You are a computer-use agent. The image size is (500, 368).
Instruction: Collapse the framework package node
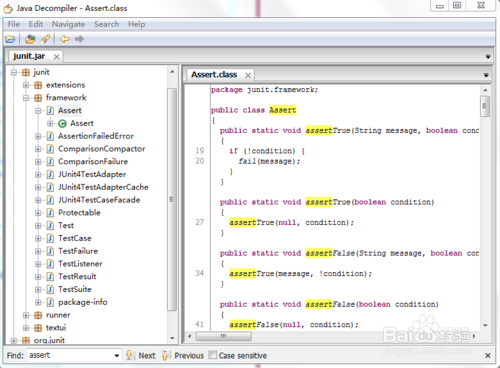tap(26, 98)
